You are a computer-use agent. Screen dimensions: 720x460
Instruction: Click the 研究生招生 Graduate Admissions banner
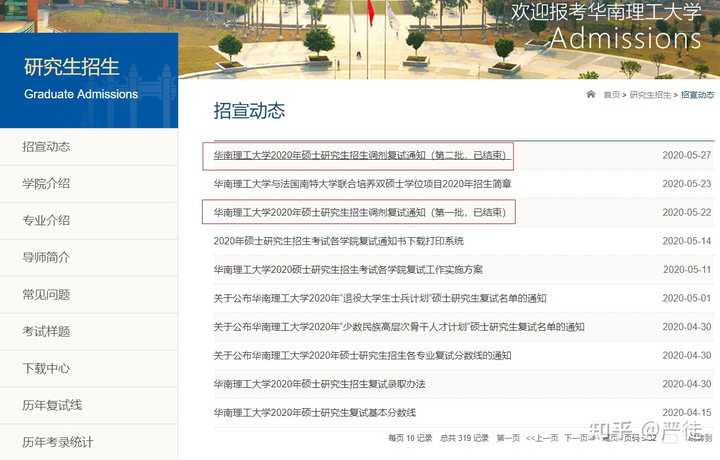point(89,80)
